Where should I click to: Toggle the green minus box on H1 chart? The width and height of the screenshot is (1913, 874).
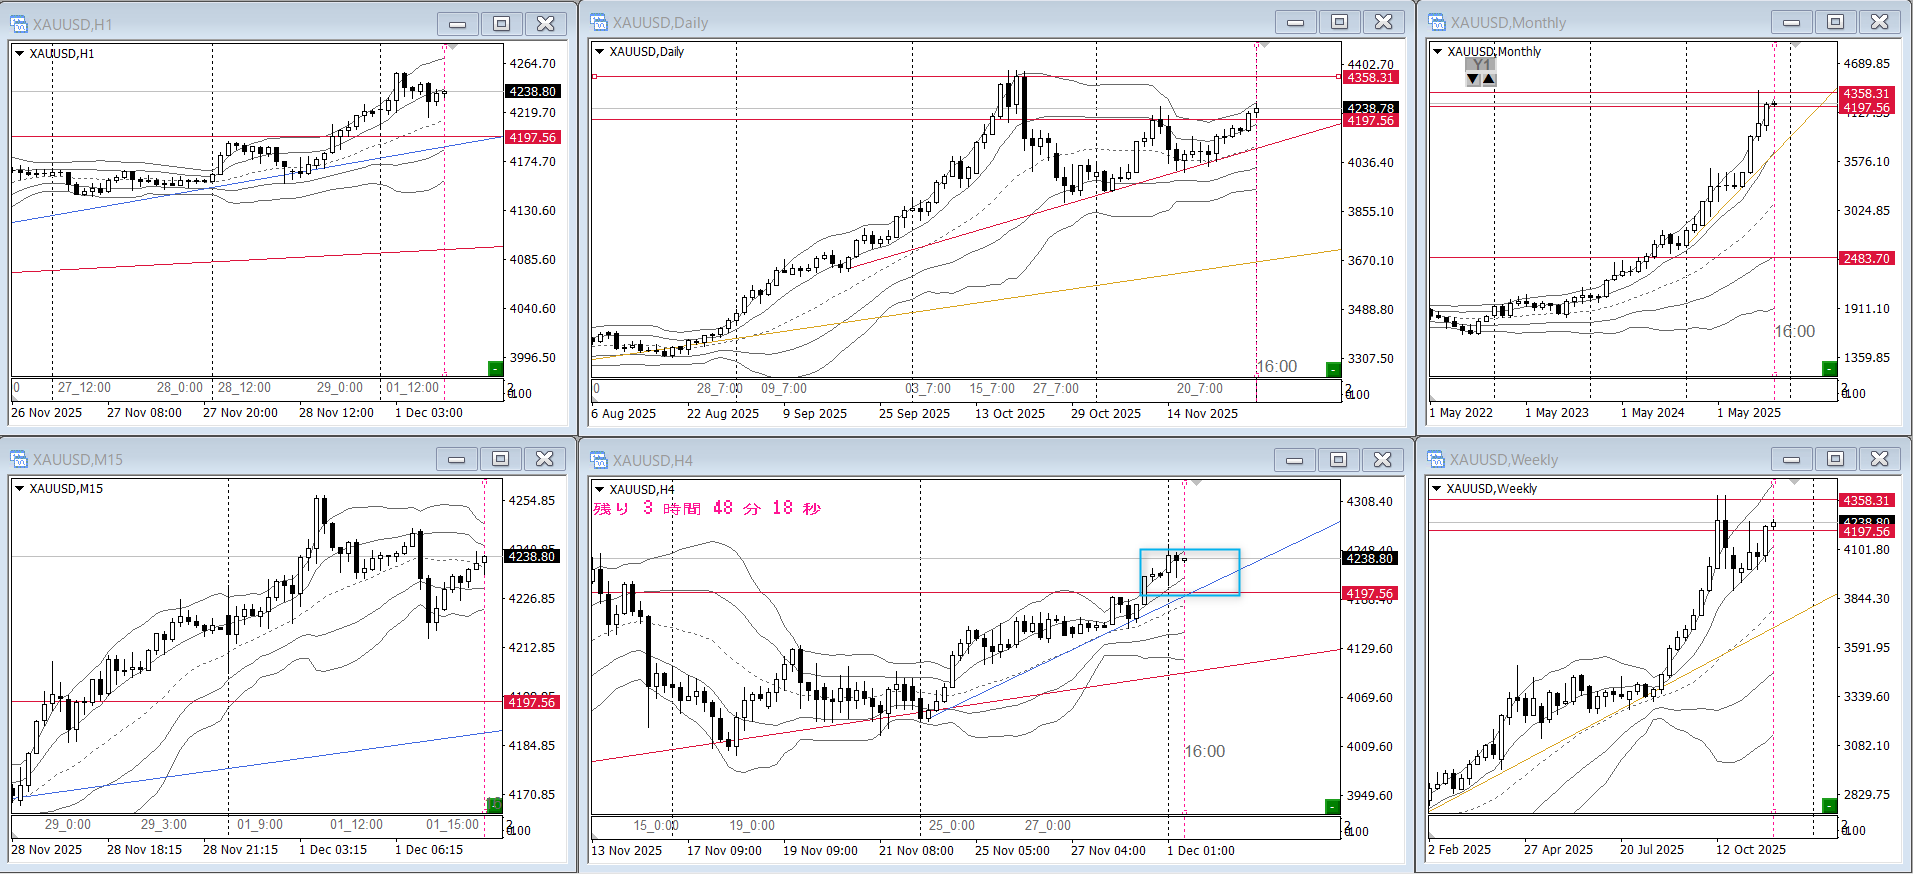495,369
